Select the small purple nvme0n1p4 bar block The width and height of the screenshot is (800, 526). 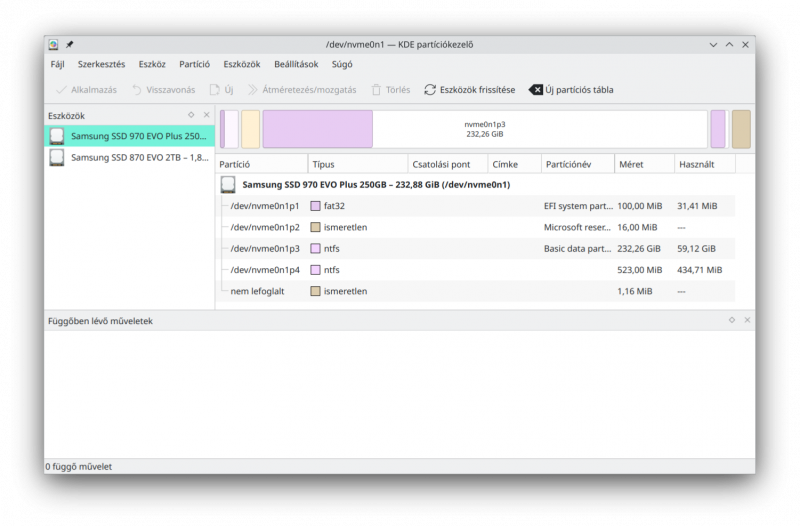click(x=718, y=129)
